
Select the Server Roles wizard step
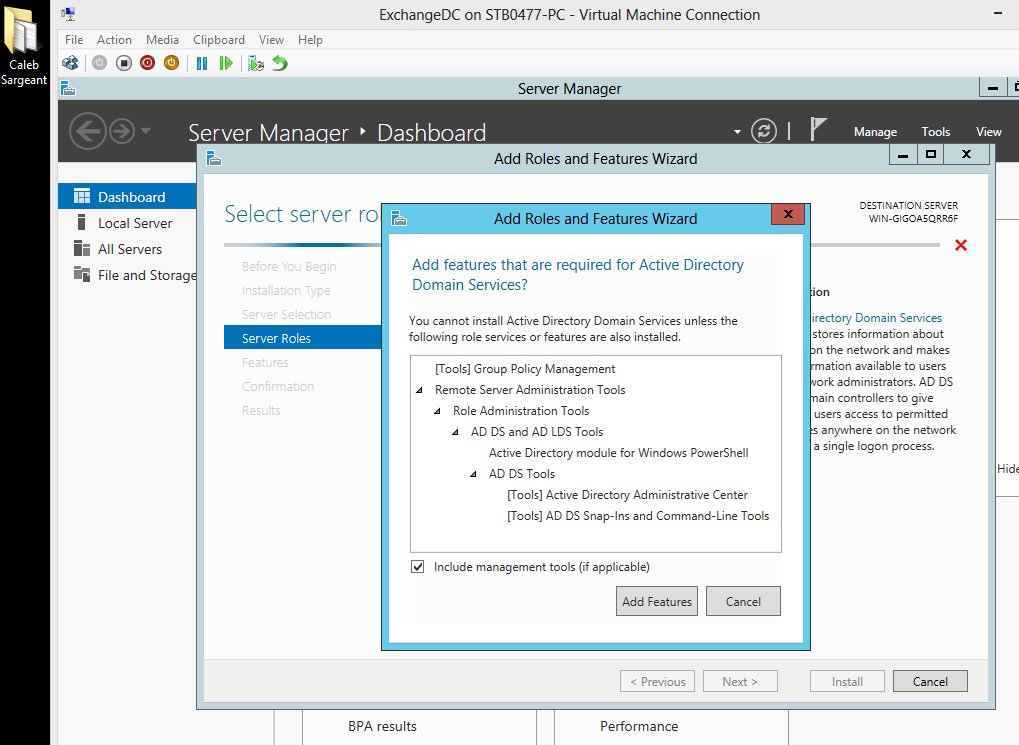(302, 337)
